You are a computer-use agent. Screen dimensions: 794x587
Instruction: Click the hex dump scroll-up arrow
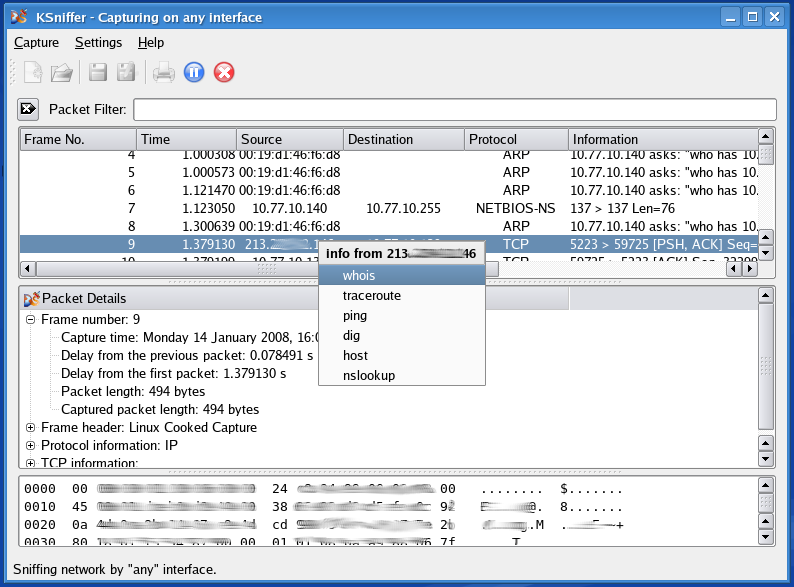tap(766, 485)
